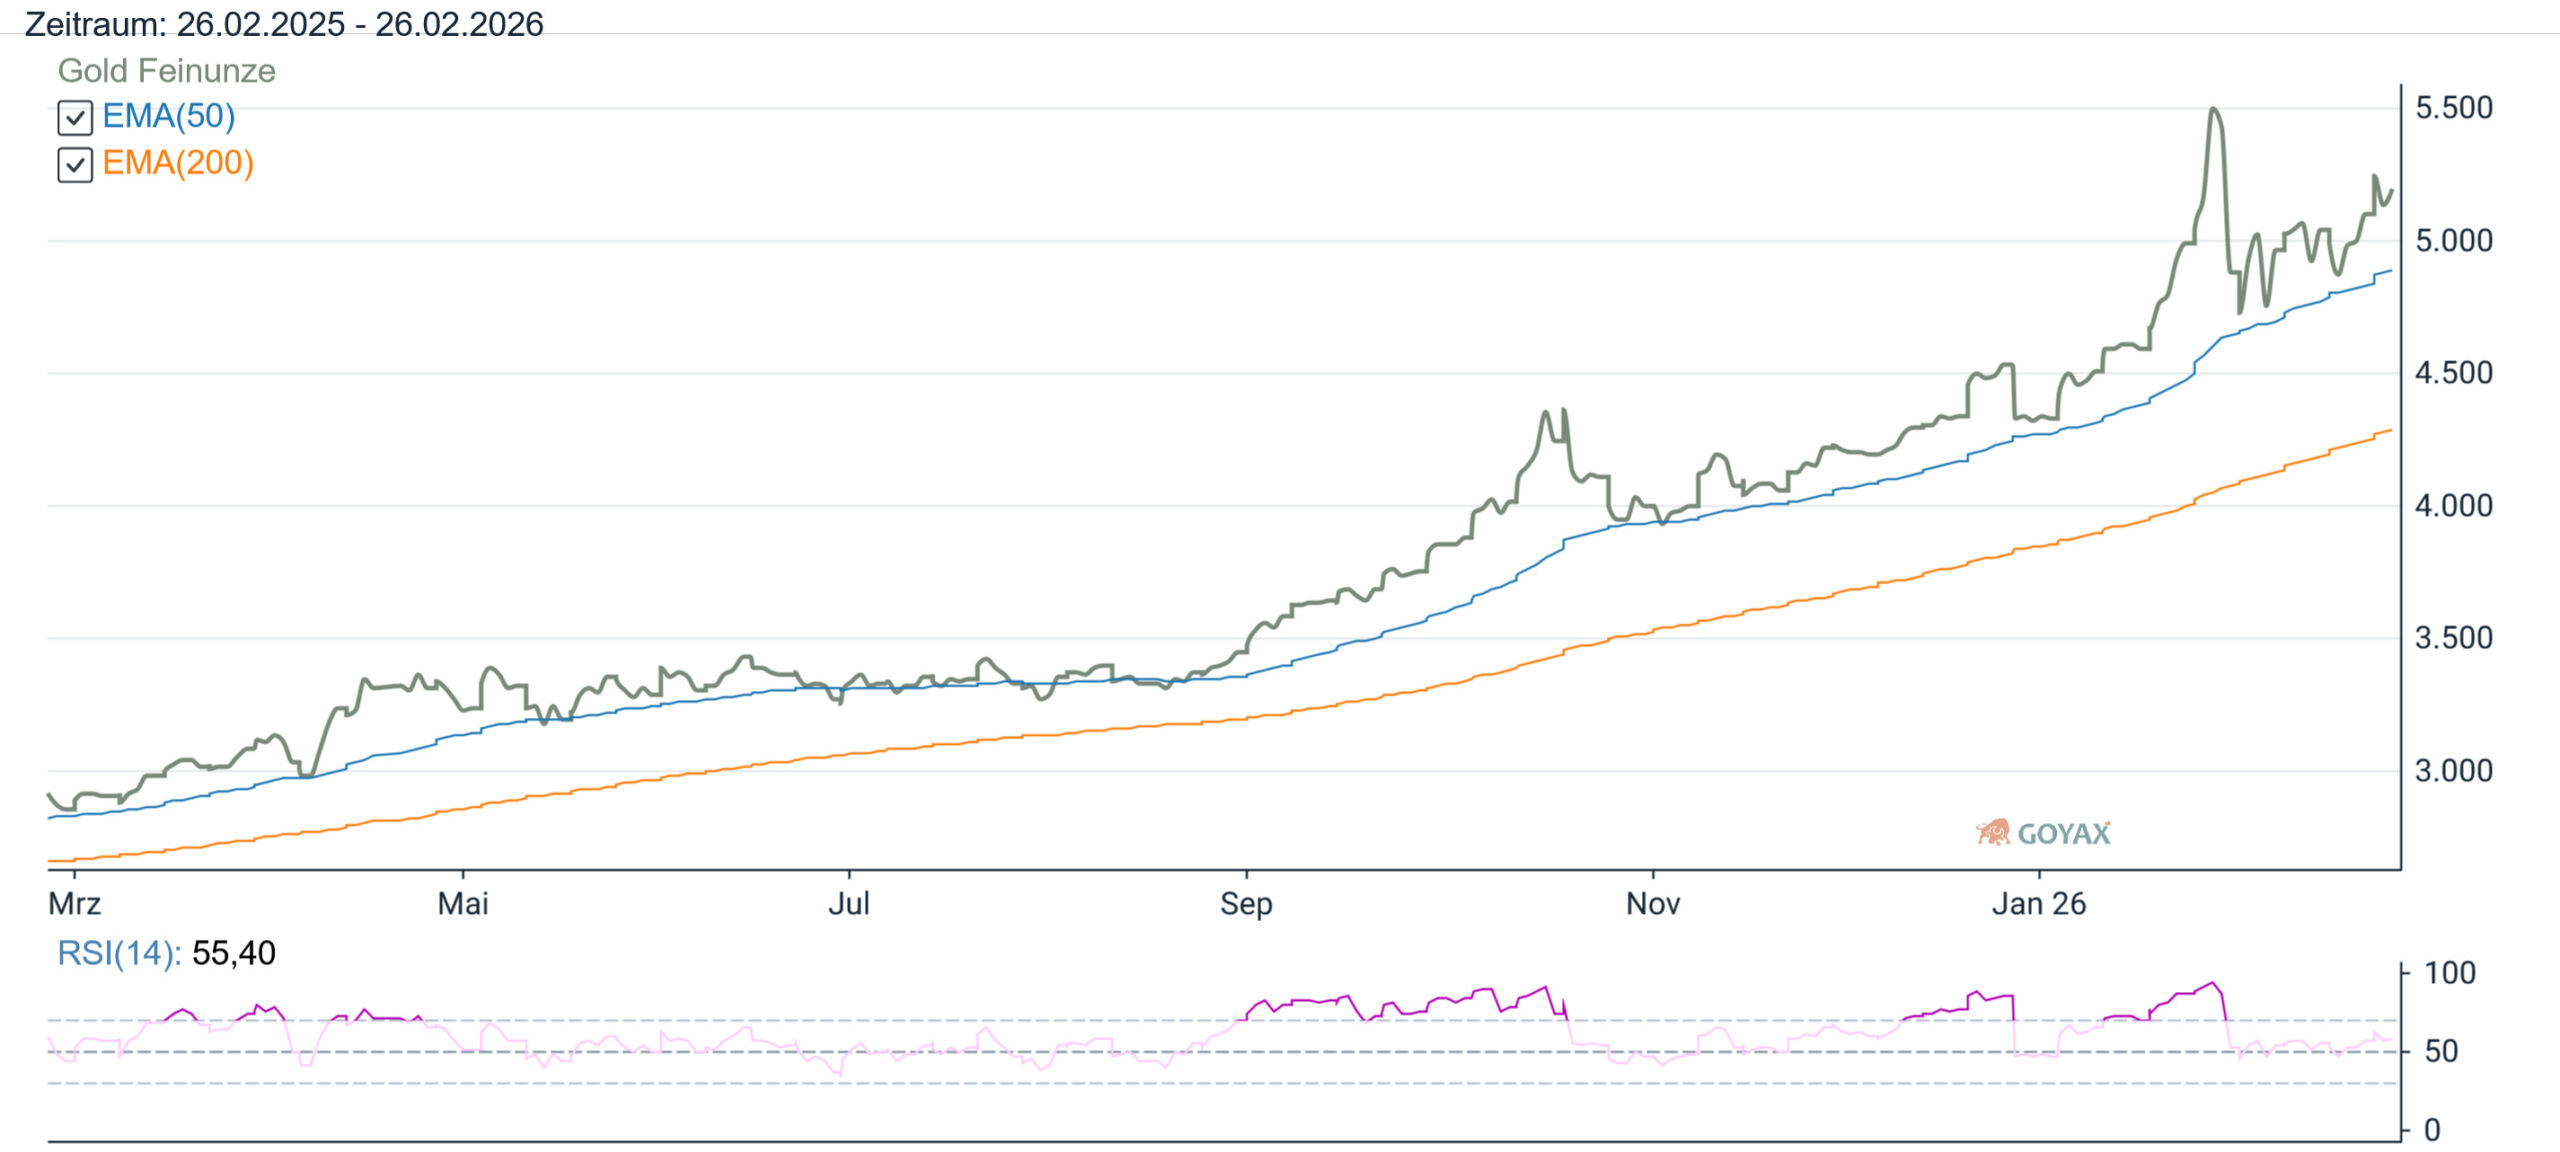Click the Zeitraum date range text

tap(284, 24)
